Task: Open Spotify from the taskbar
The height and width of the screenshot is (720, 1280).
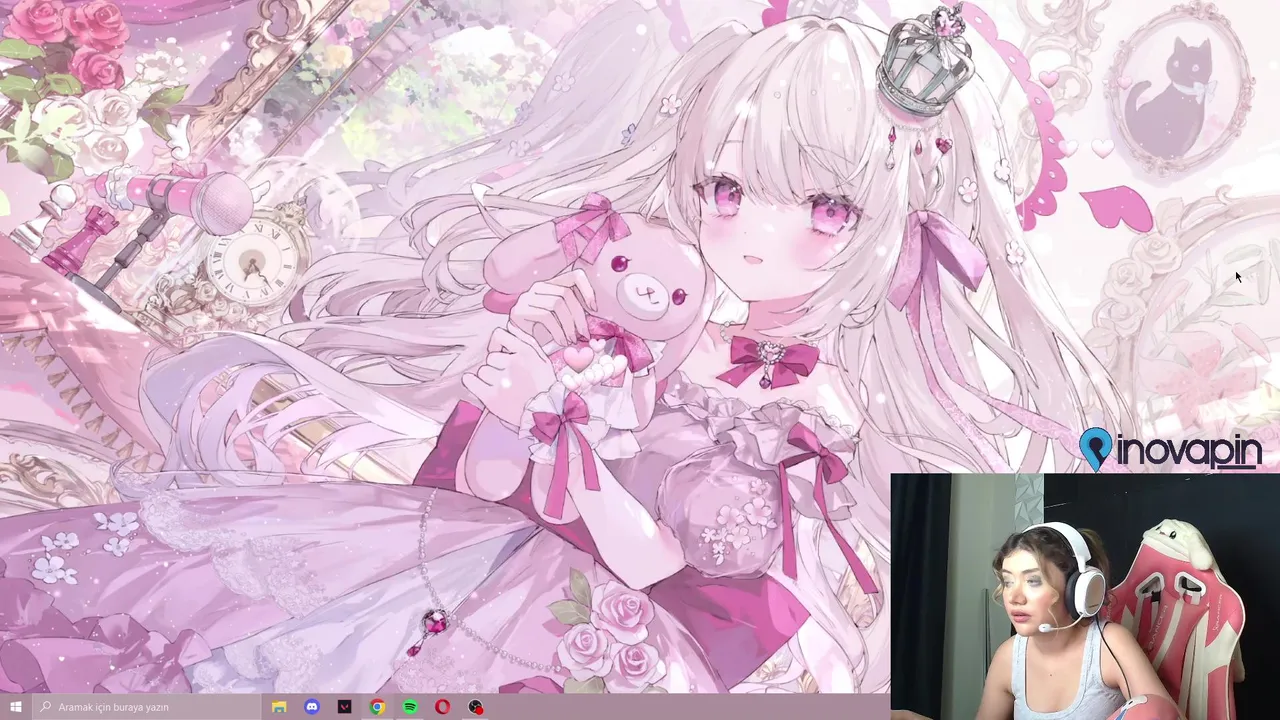Action: 410,707
